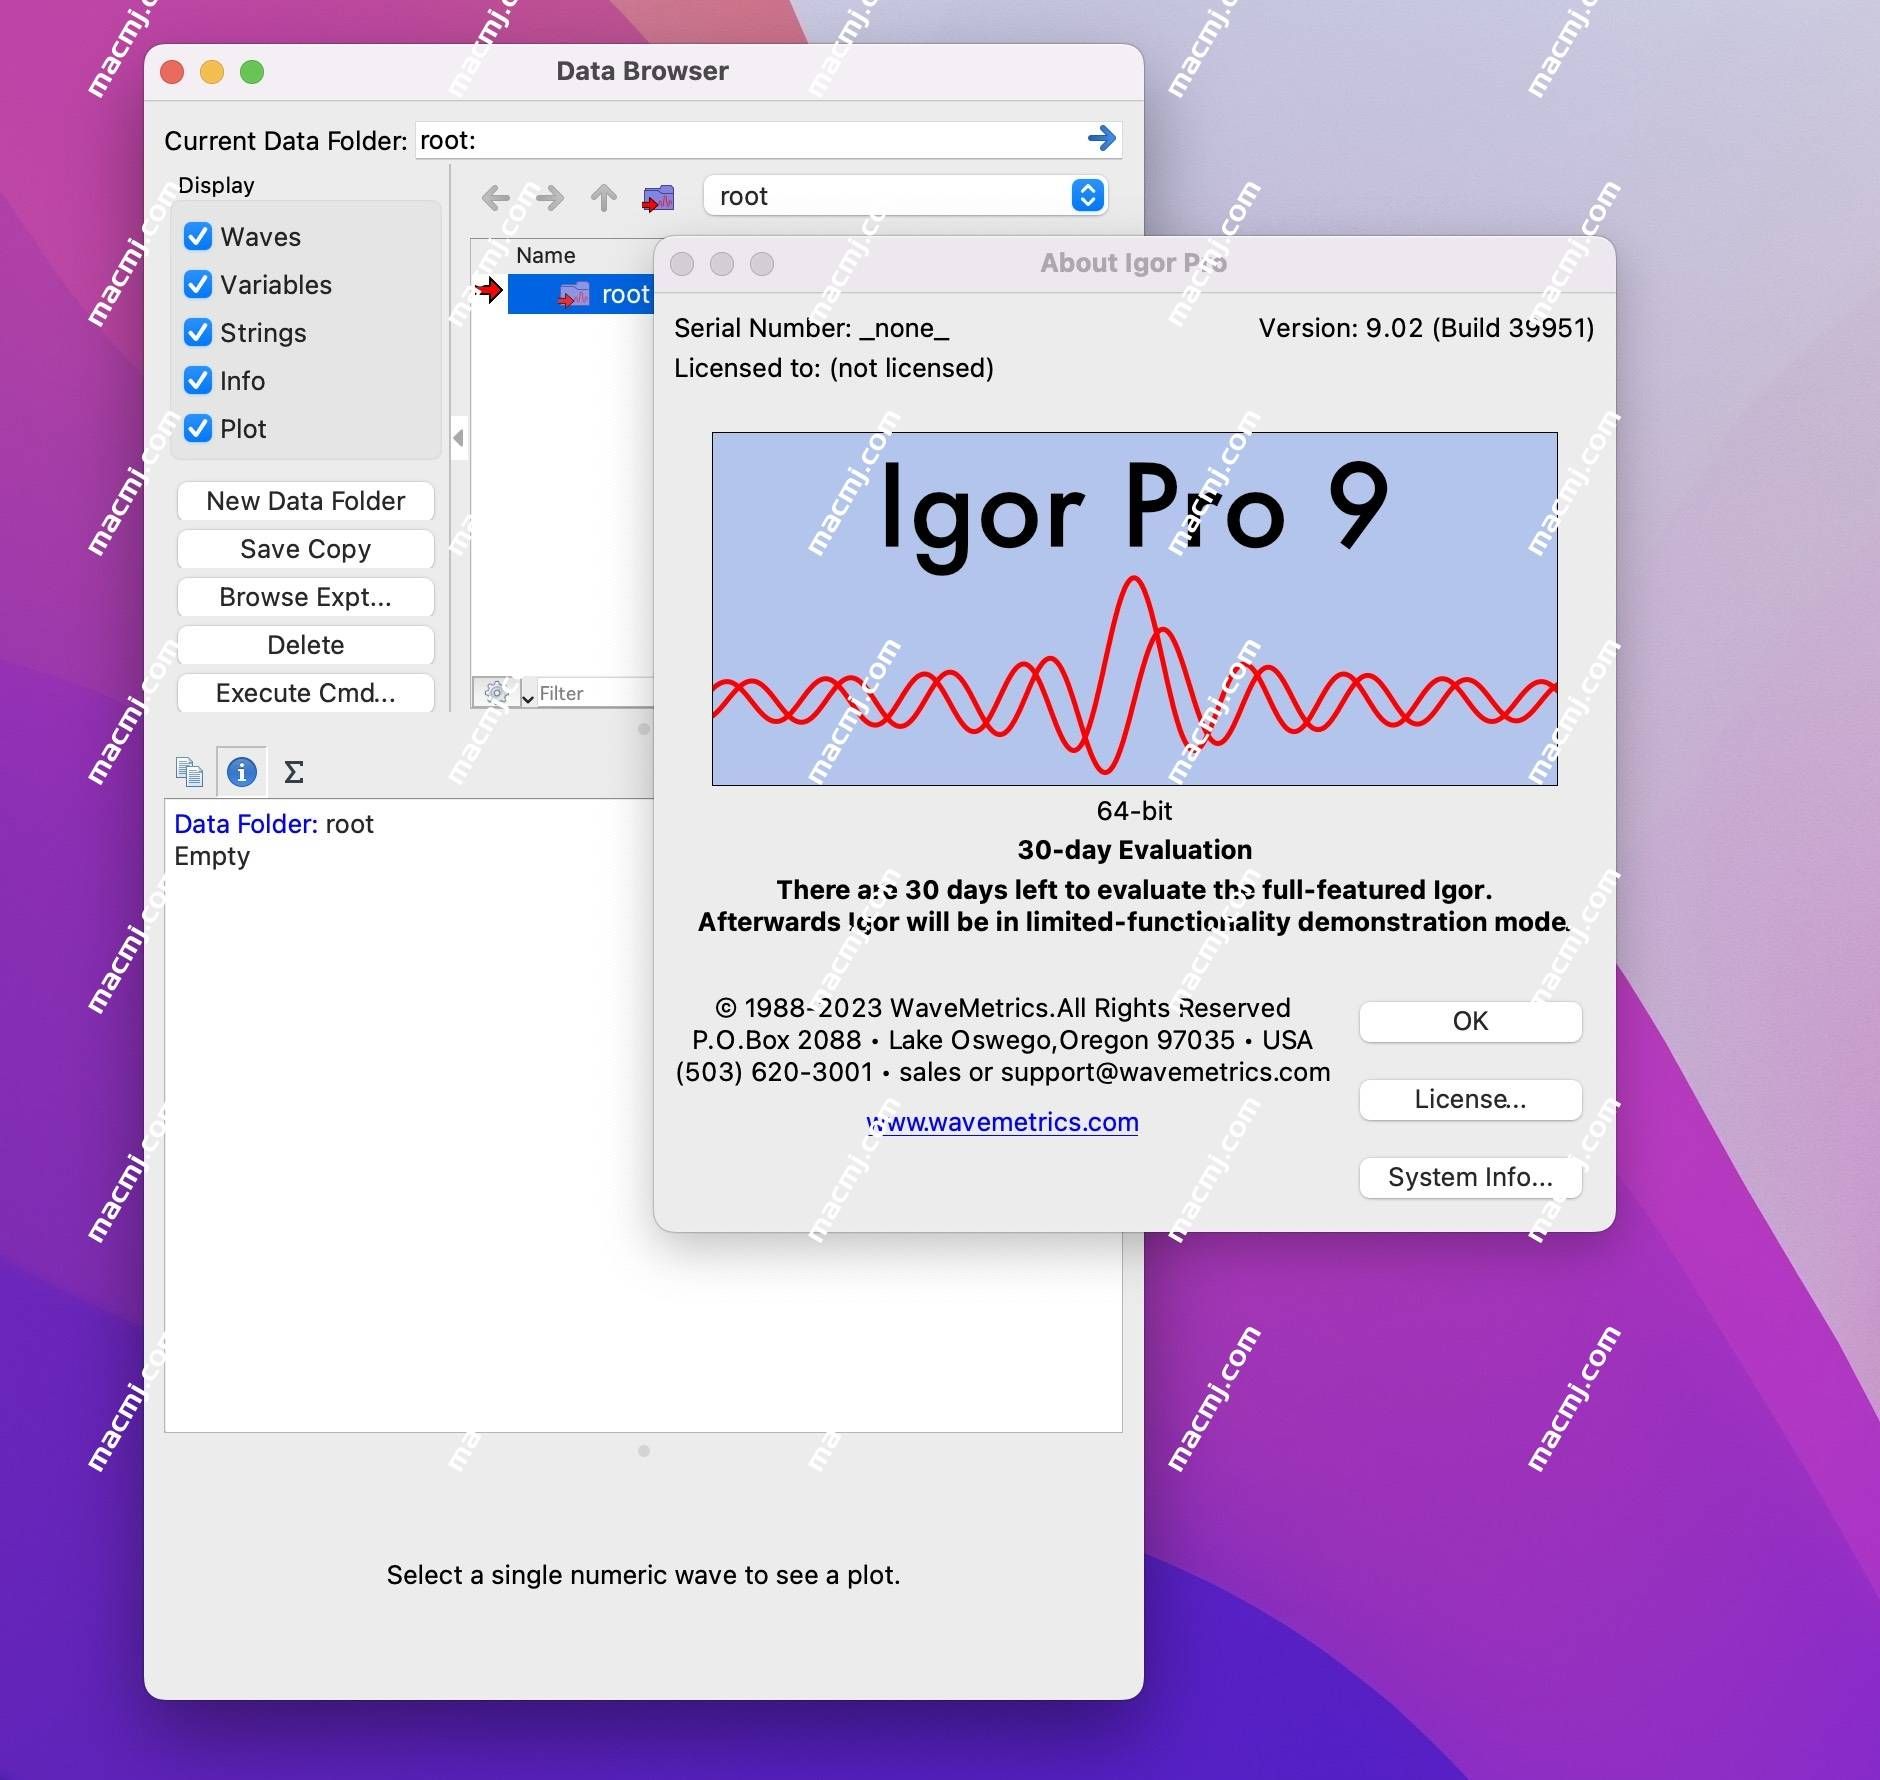Click 'Version: 9.02 (Build 39951)' text

(x=1426, y=328)
